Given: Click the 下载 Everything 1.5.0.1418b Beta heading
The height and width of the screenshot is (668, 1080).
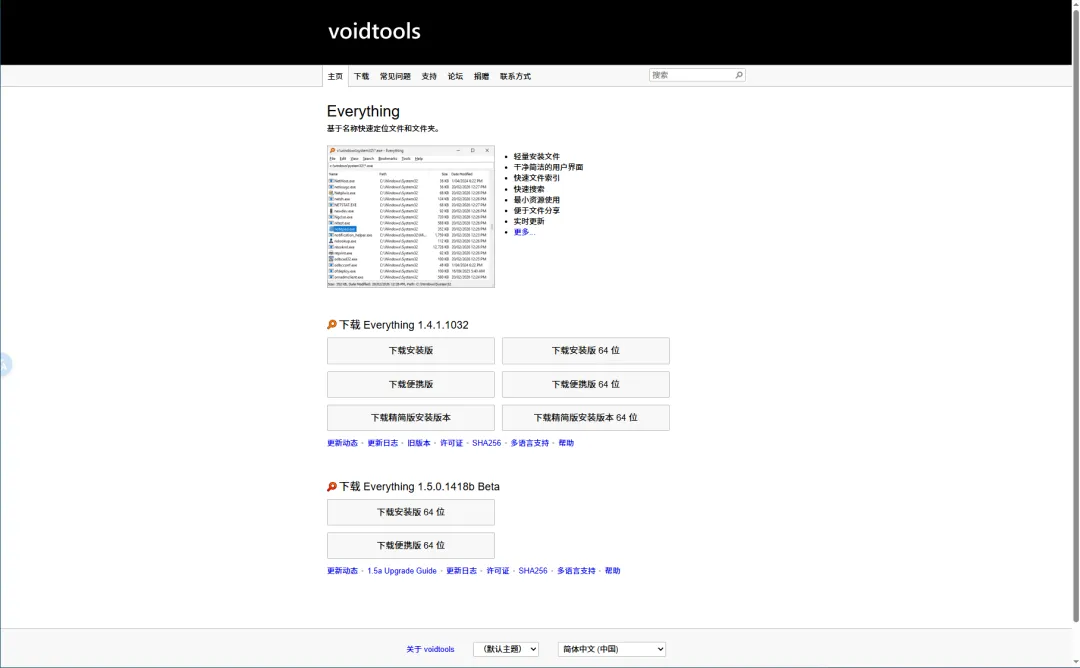Looking at the screenshot, I should click(x=419, y=486).
